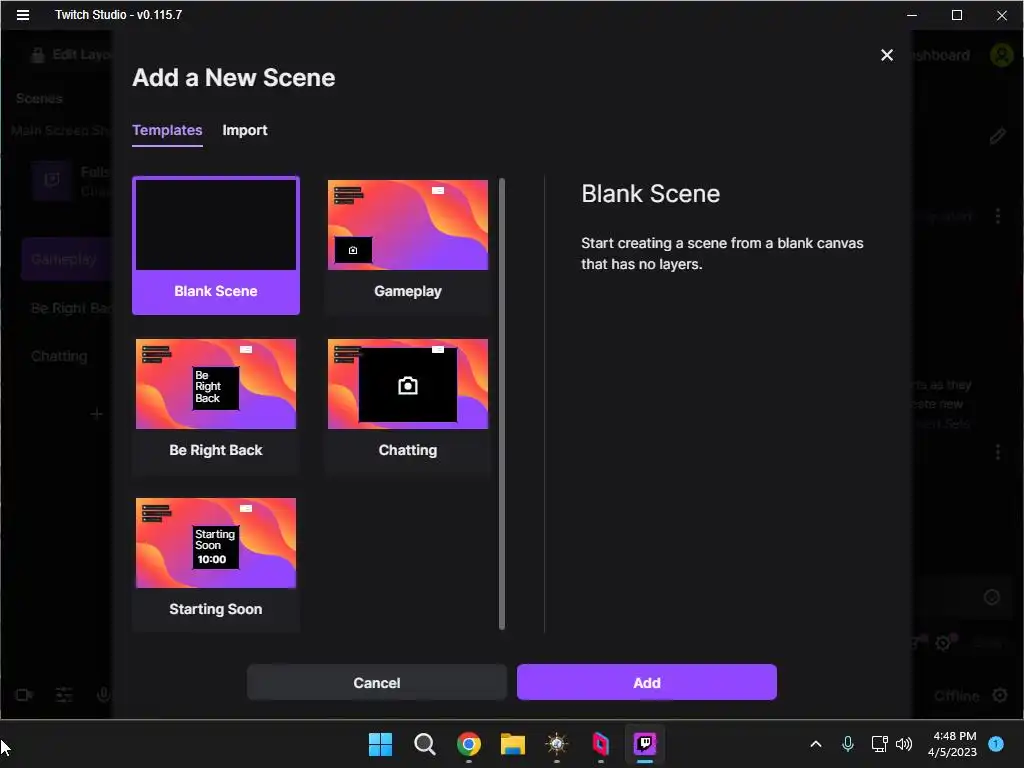The height and width of the screenshot is (768, 1024).
Task: Click the dimmed pencil edit icon
Action: tap(997, 136)
